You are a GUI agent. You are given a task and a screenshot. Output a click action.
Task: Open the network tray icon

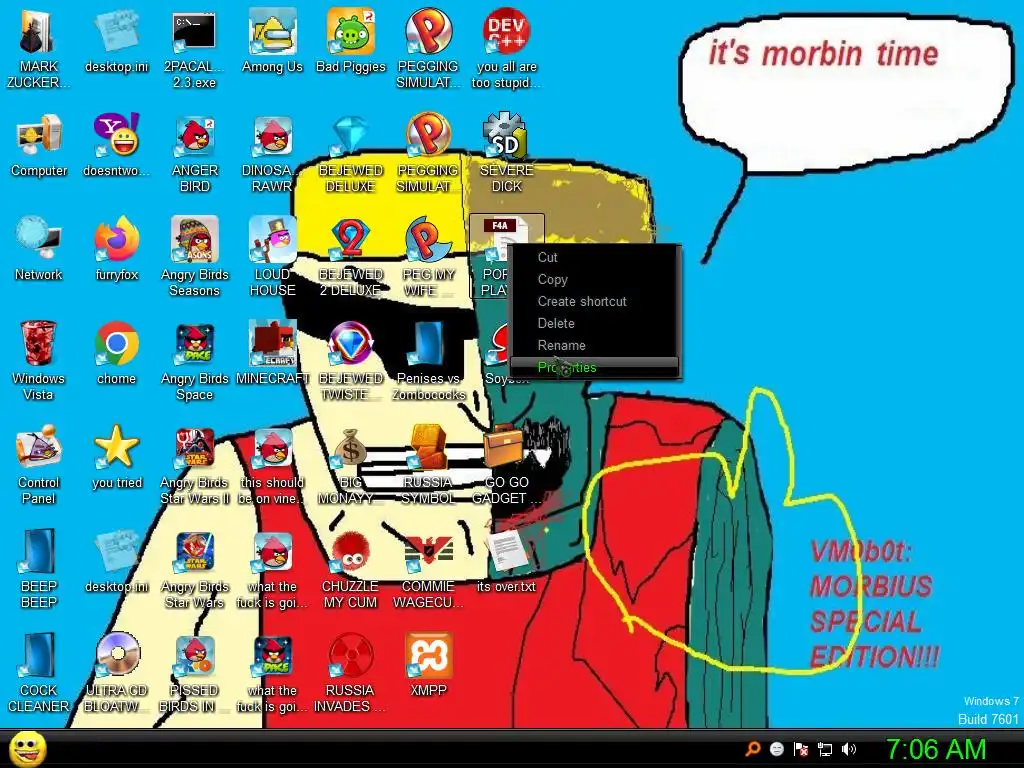tap(825, 749)
